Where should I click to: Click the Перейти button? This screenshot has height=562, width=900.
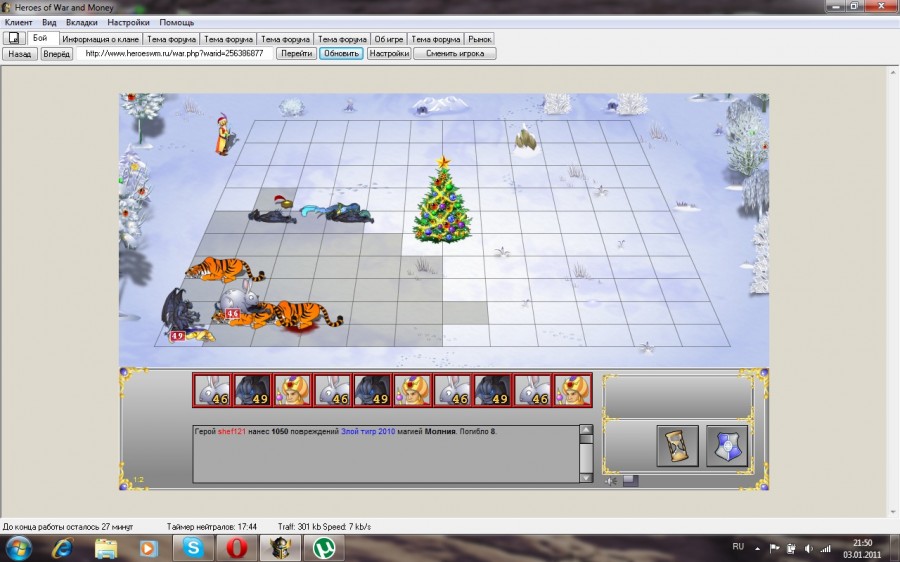point(296,53)
